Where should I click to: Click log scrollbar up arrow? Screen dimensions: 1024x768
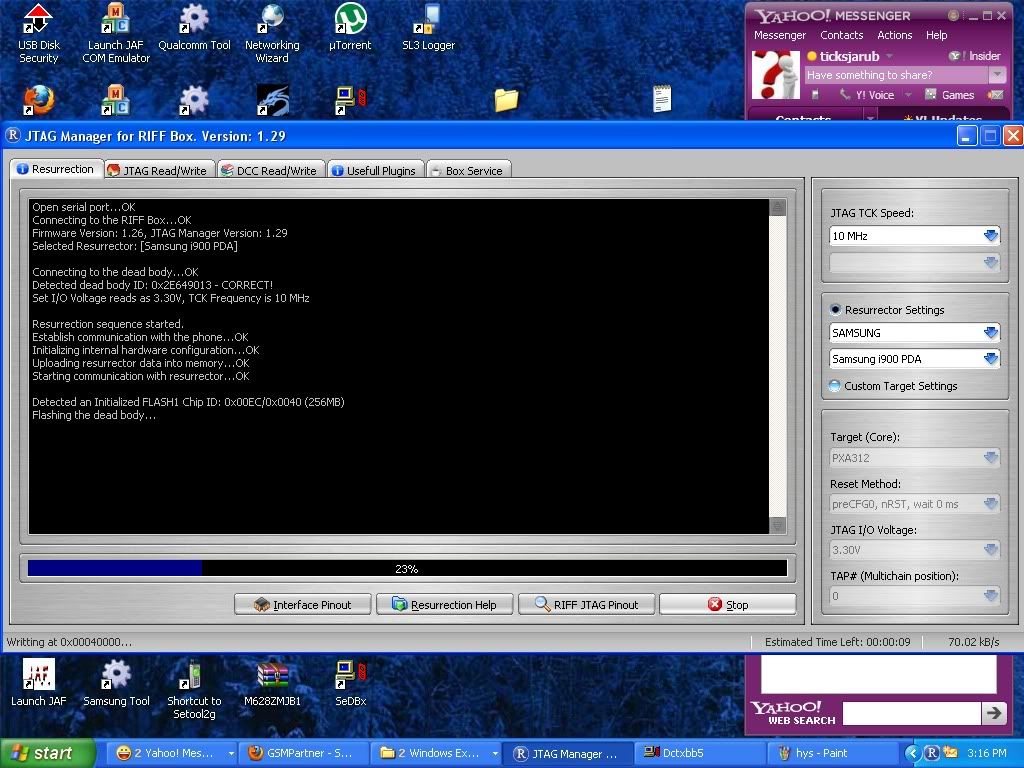[778, 208]
